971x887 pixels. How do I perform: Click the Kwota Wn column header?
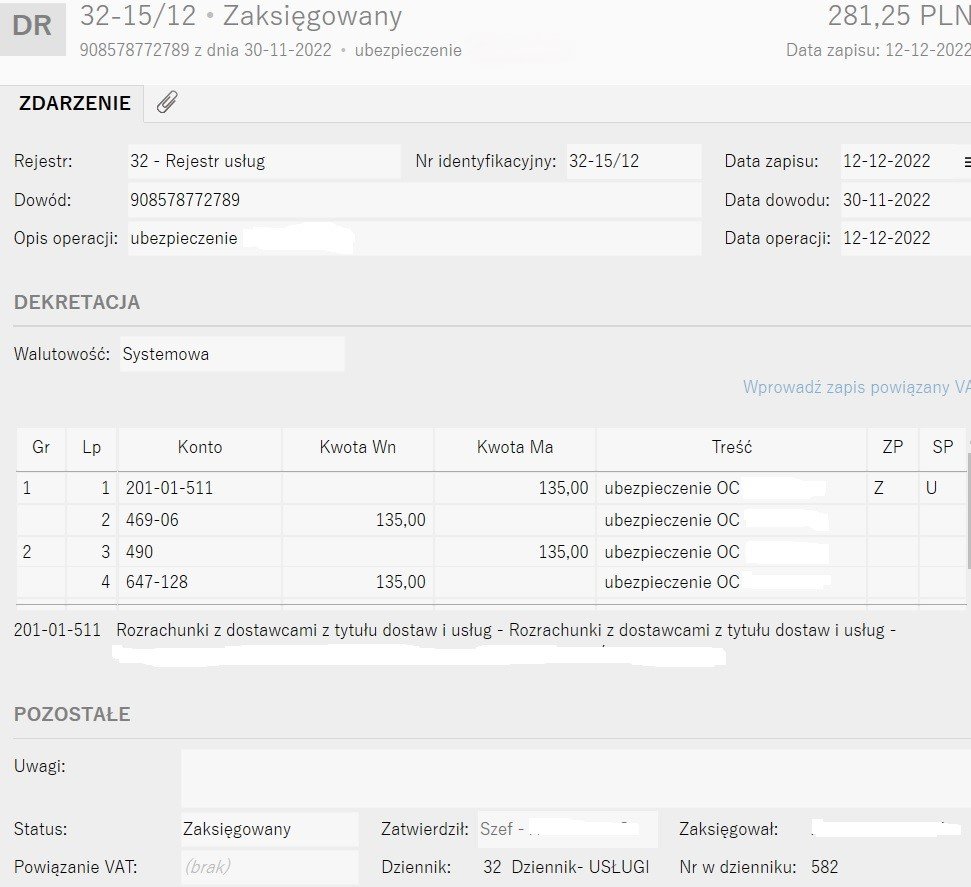357,447
